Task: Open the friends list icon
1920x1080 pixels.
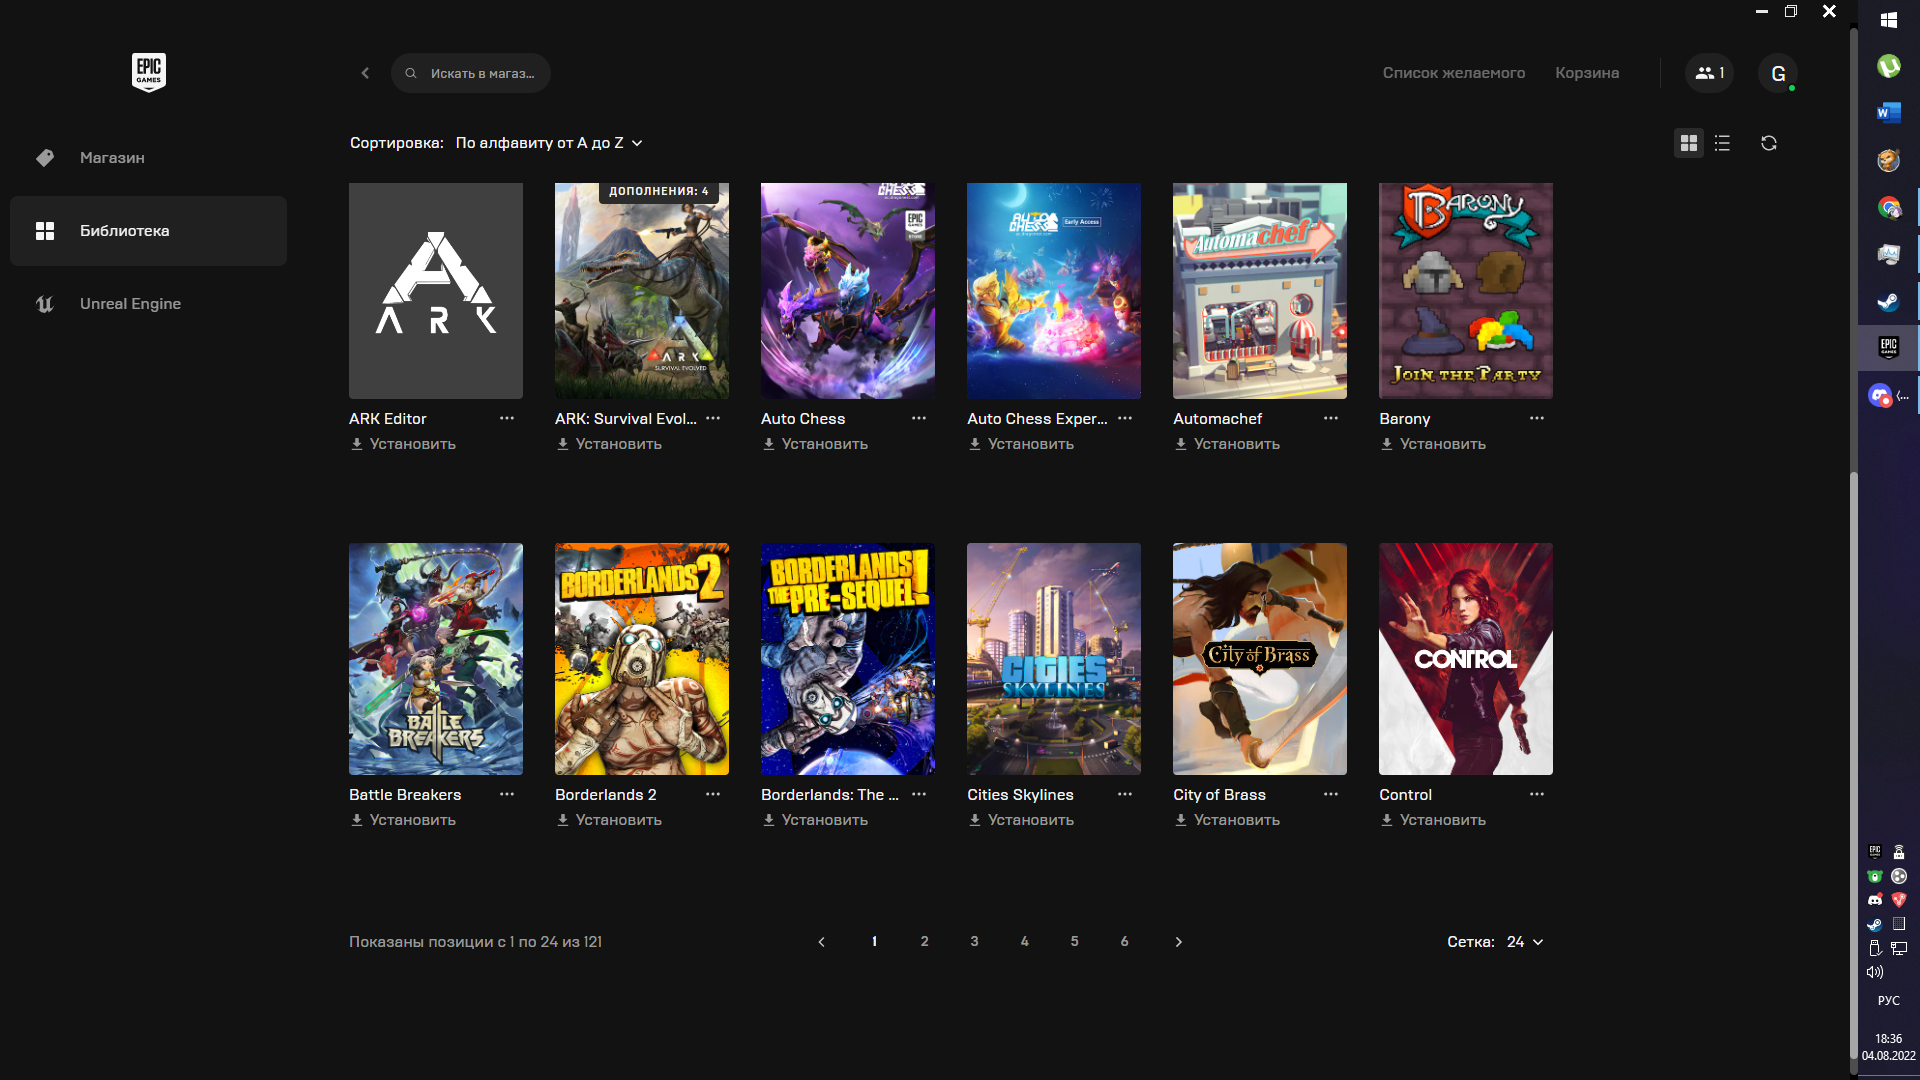Action: point(1709,73)
